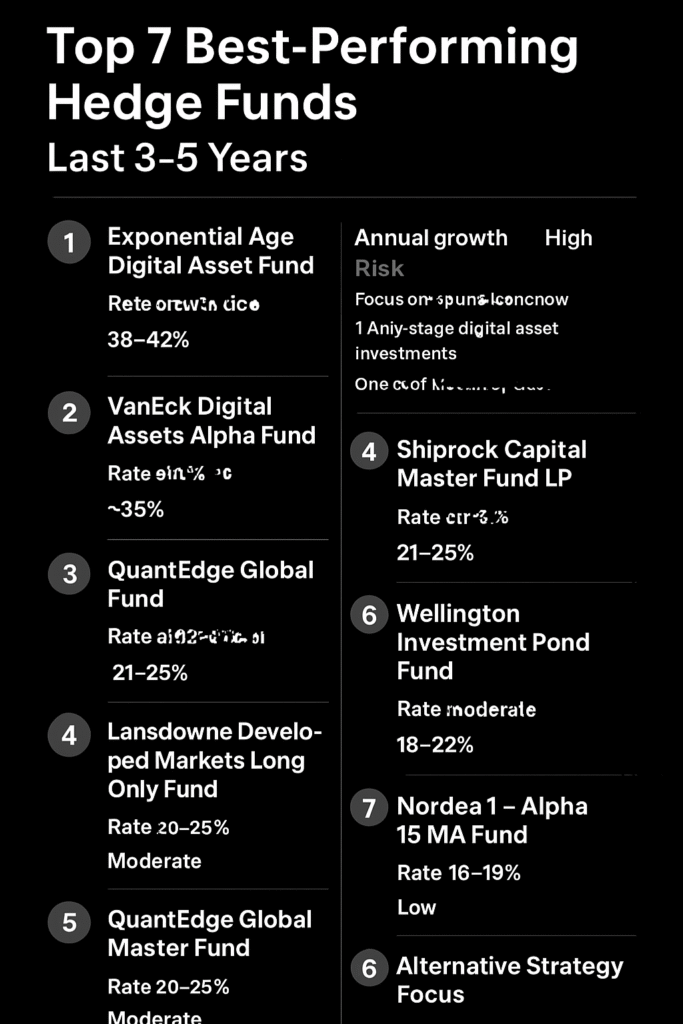Click the number 4 badge beside Shiprock Capital

pos(369,452)
